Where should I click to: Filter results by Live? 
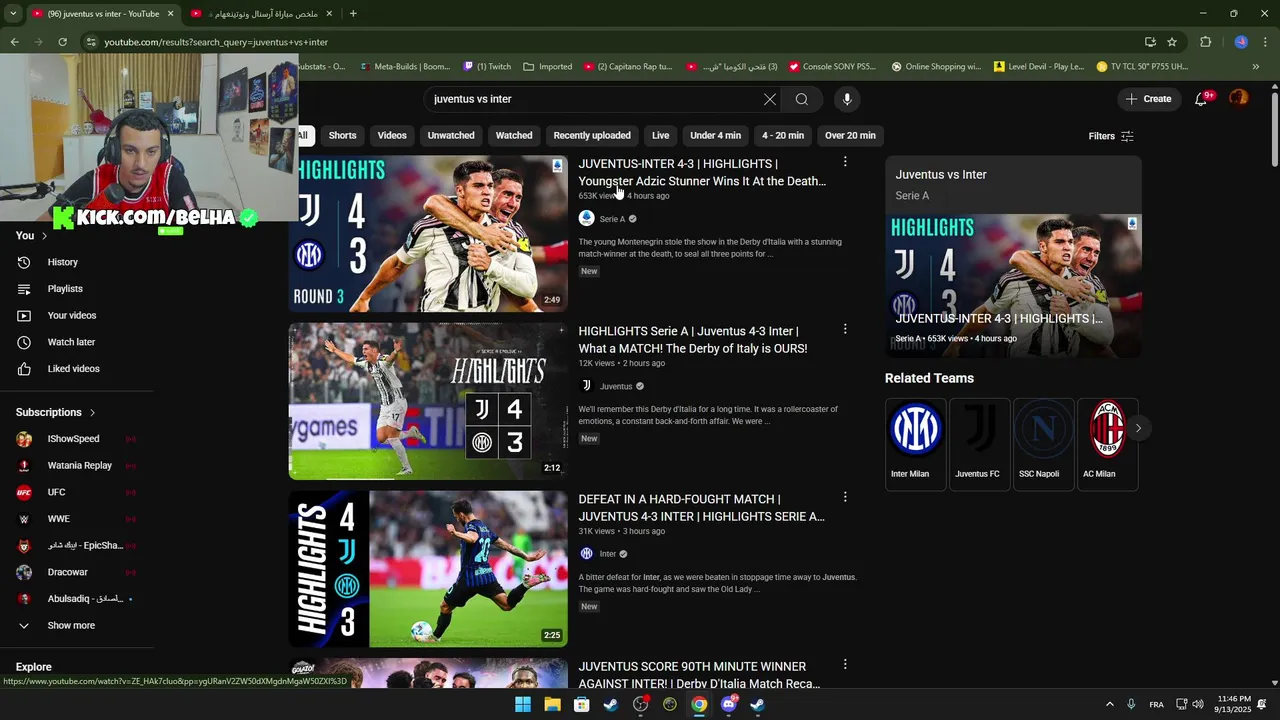coord(660,135)
